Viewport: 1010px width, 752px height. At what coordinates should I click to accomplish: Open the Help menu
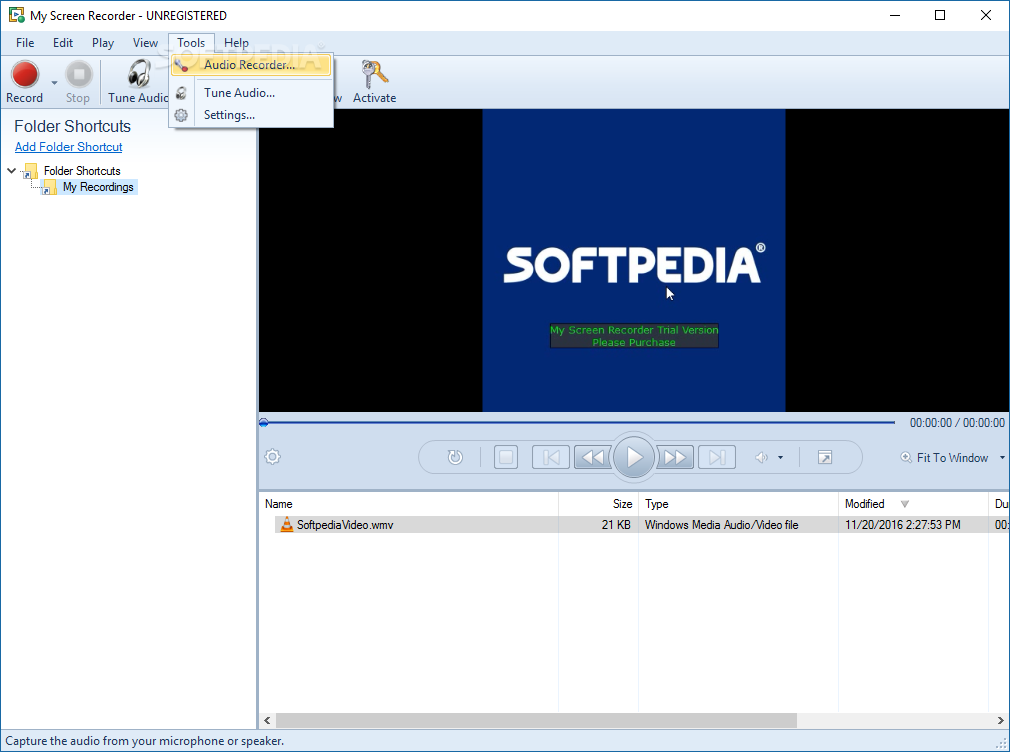coord(236,43)
